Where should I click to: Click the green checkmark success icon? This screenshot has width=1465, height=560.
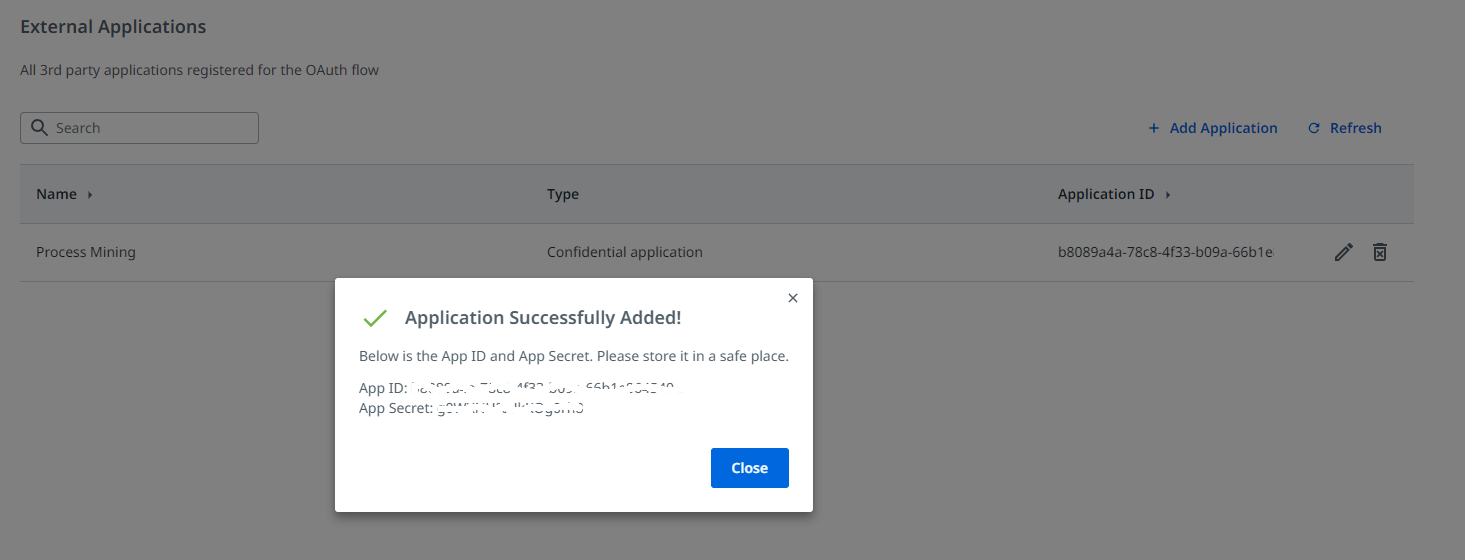(375, 318)
